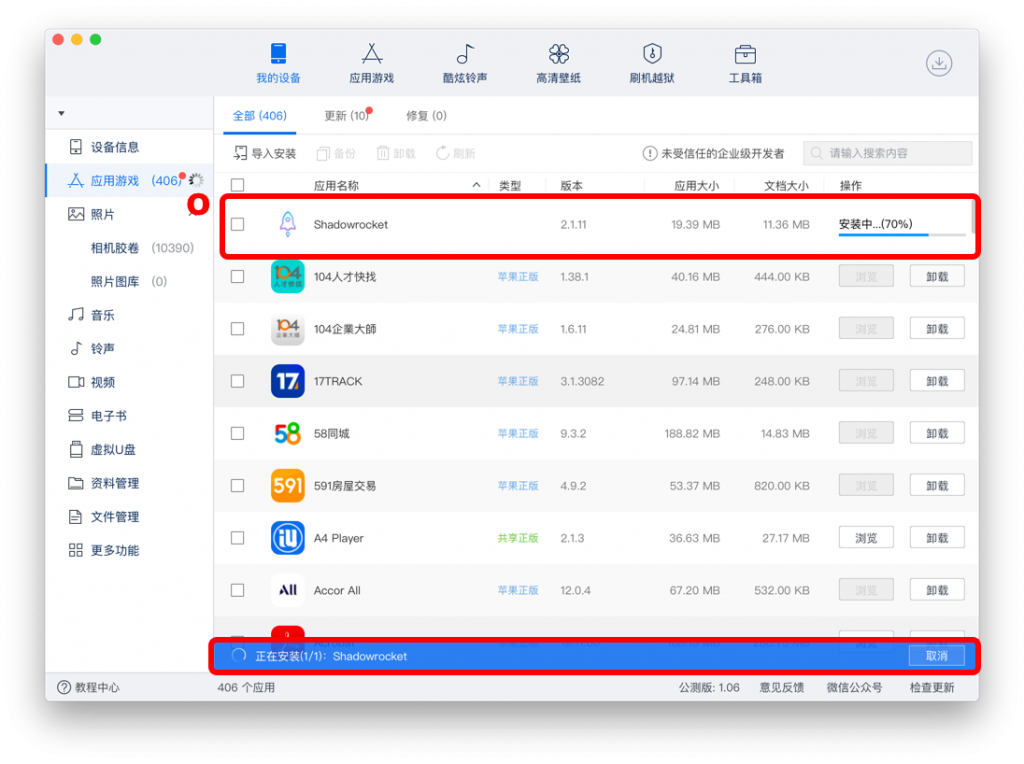Image resolution: width=1024 pixels, height=764 pixels.
Task: Check the Shadowrocket row checkbox
Action: pyautogui.click(x=238, y=224)
